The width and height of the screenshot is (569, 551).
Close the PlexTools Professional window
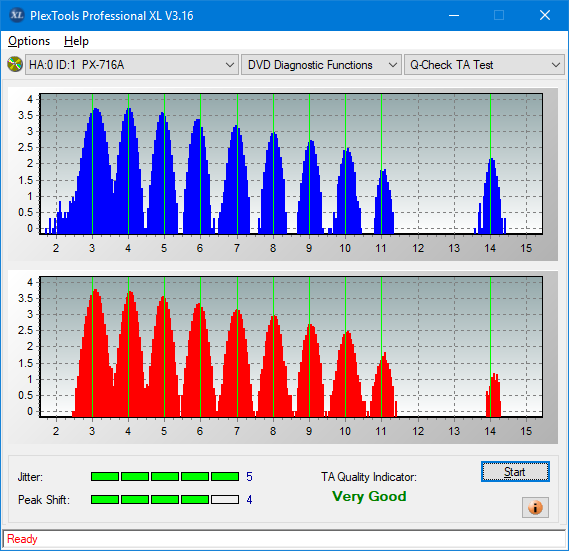545,15
